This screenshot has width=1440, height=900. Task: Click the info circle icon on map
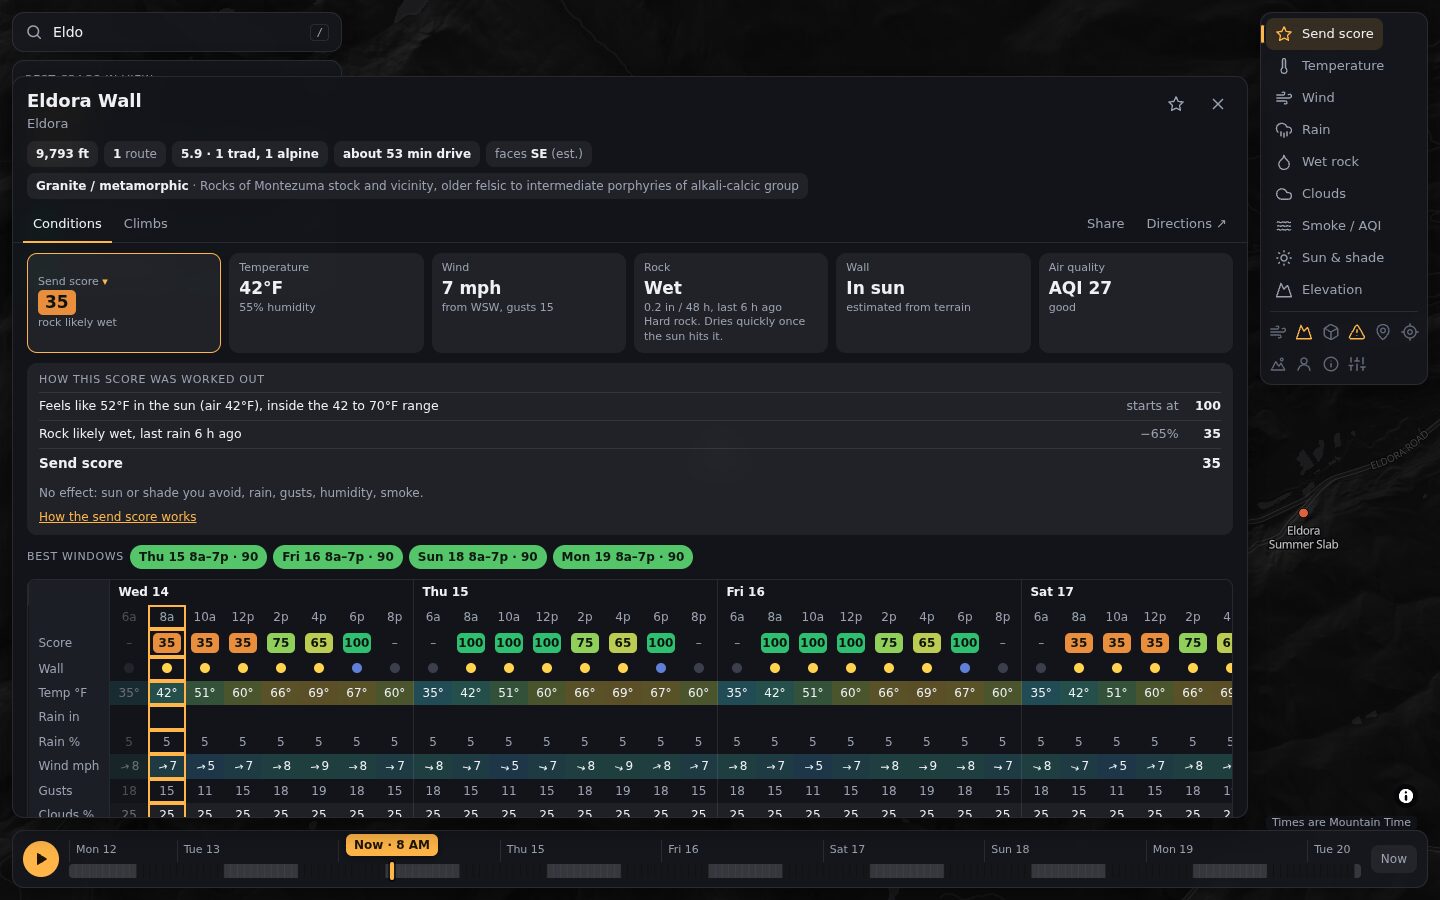(x=1406, y=796)
